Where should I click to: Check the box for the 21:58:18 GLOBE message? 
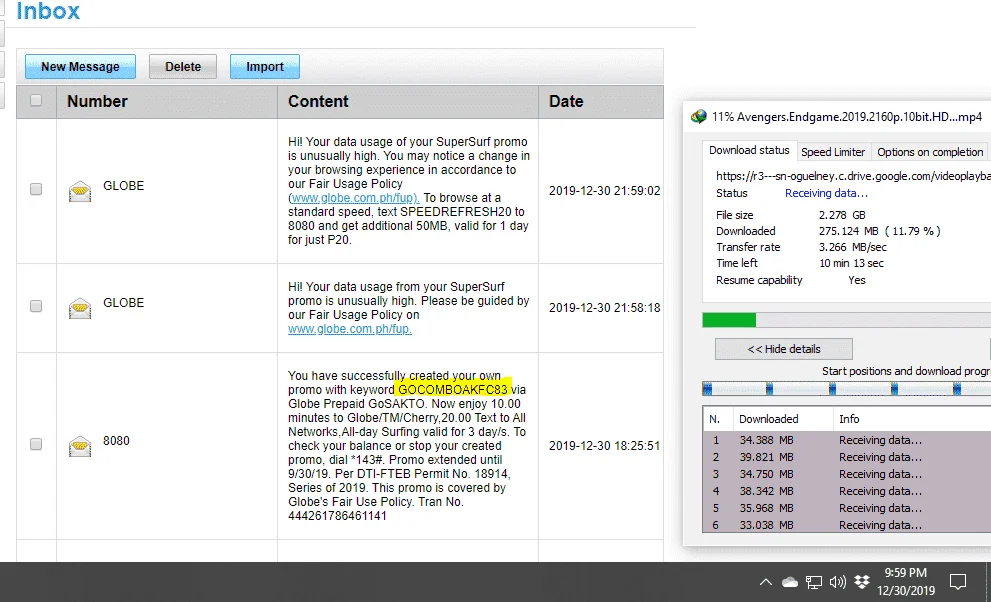(x=36, y=306)
